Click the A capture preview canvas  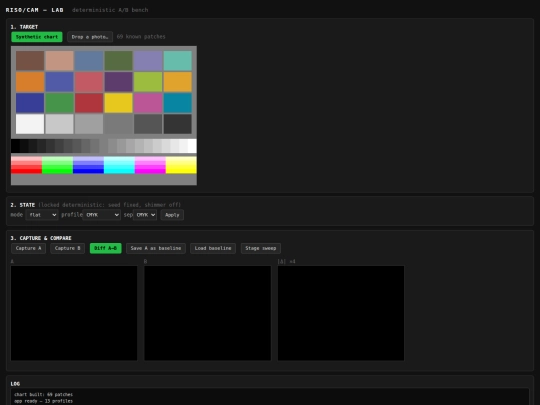click(x=74, y=313)
